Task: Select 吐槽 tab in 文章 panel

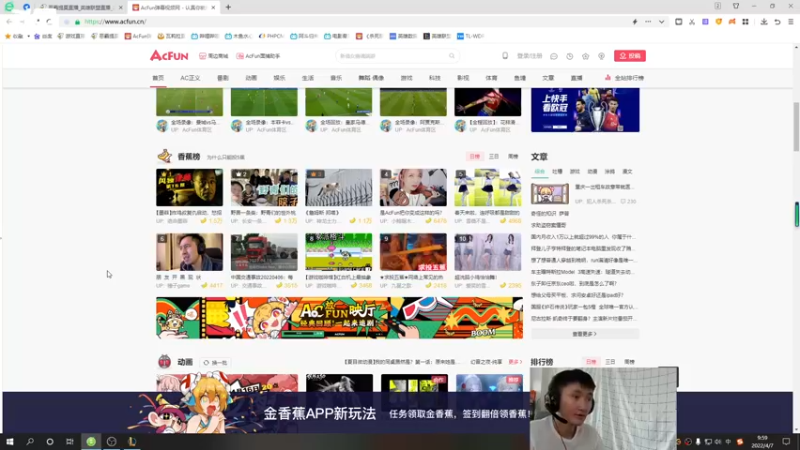Action: [557, 172]
